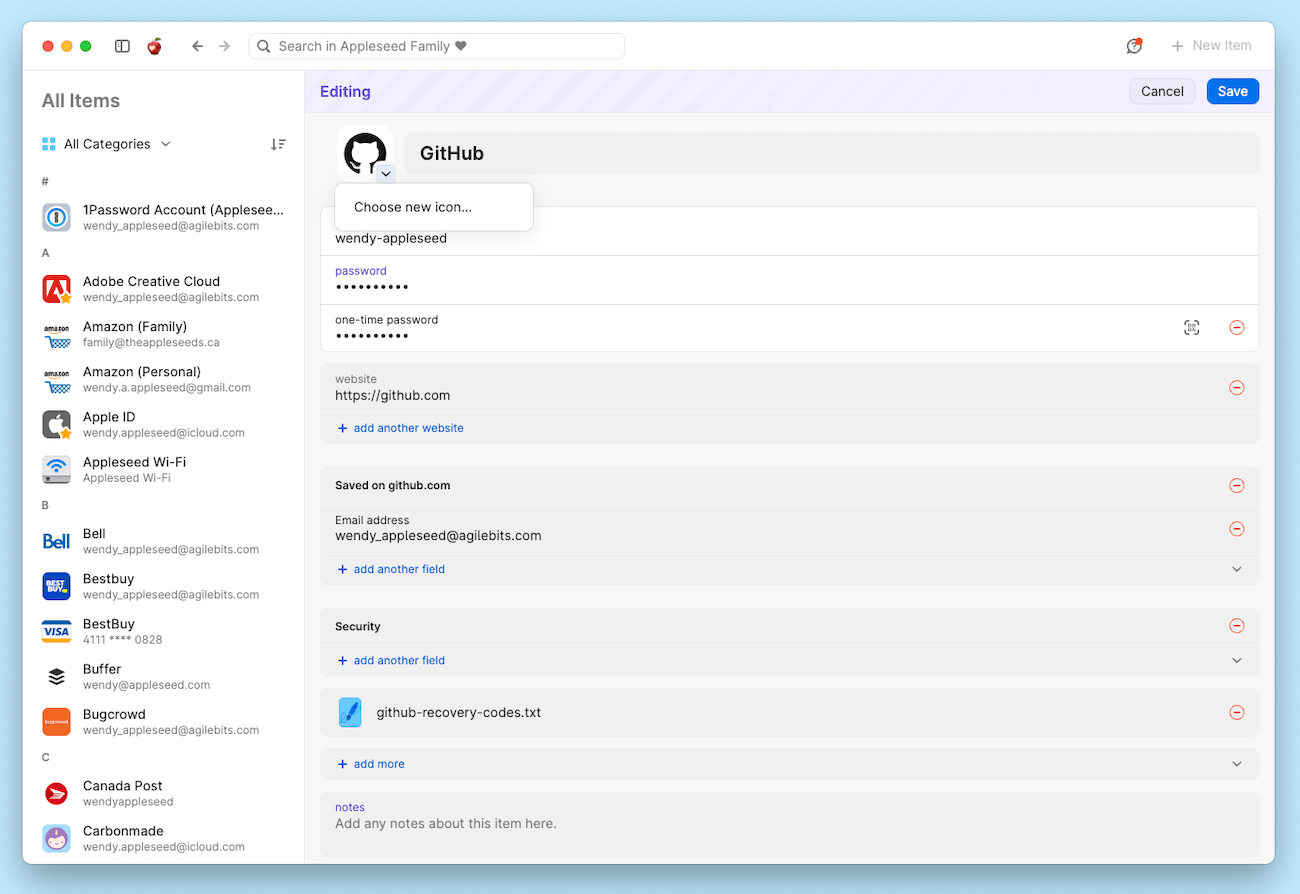The width and height of the screenshot is (1300, 894).
Task: Select Amazon (Personal) list item
Action: coord(164,380)
